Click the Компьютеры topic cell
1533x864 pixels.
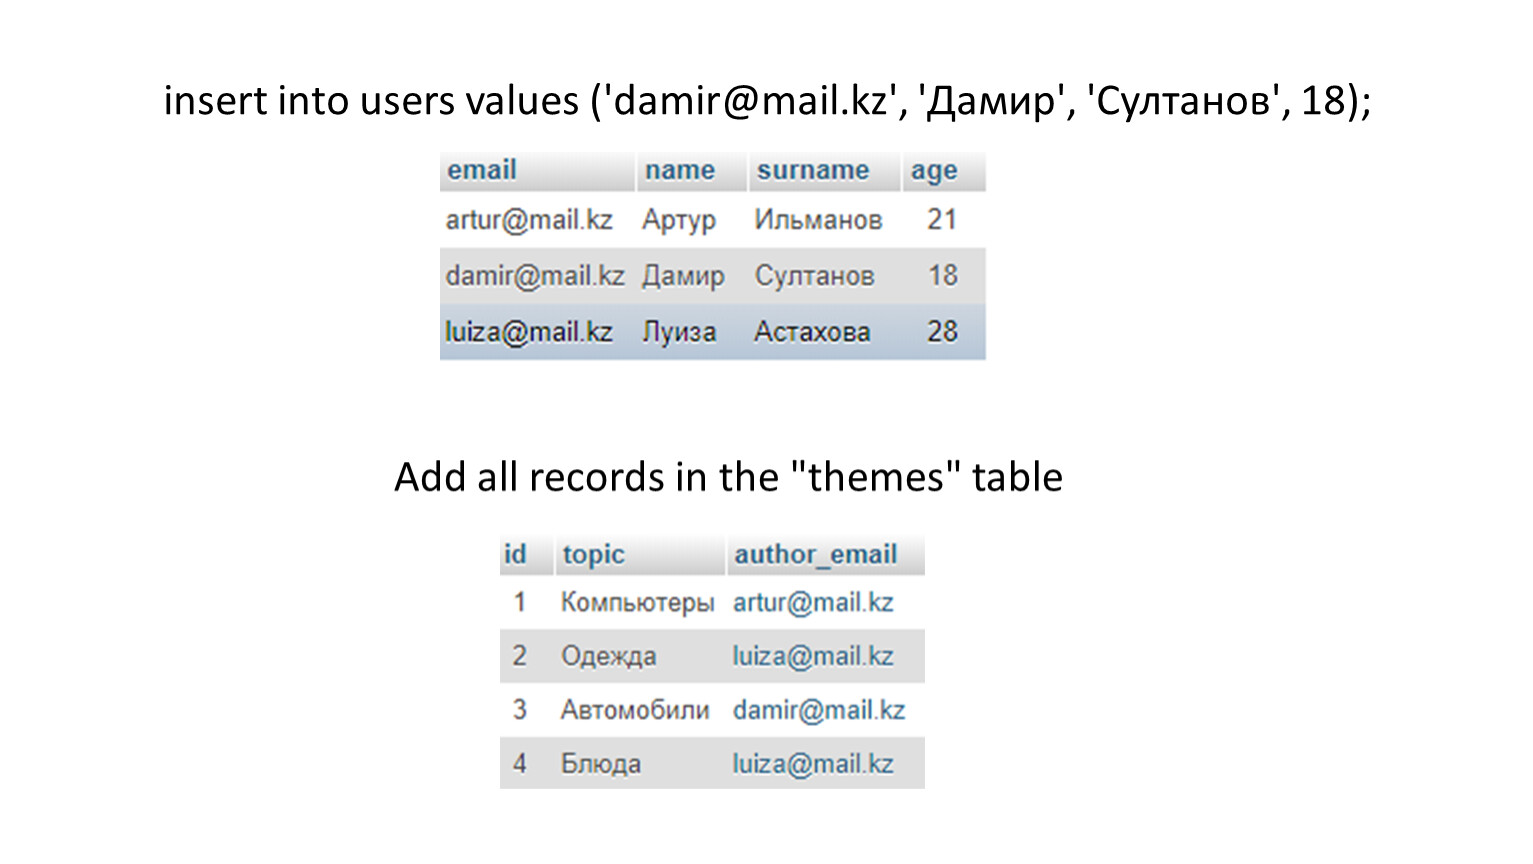(x=637, y=602)
